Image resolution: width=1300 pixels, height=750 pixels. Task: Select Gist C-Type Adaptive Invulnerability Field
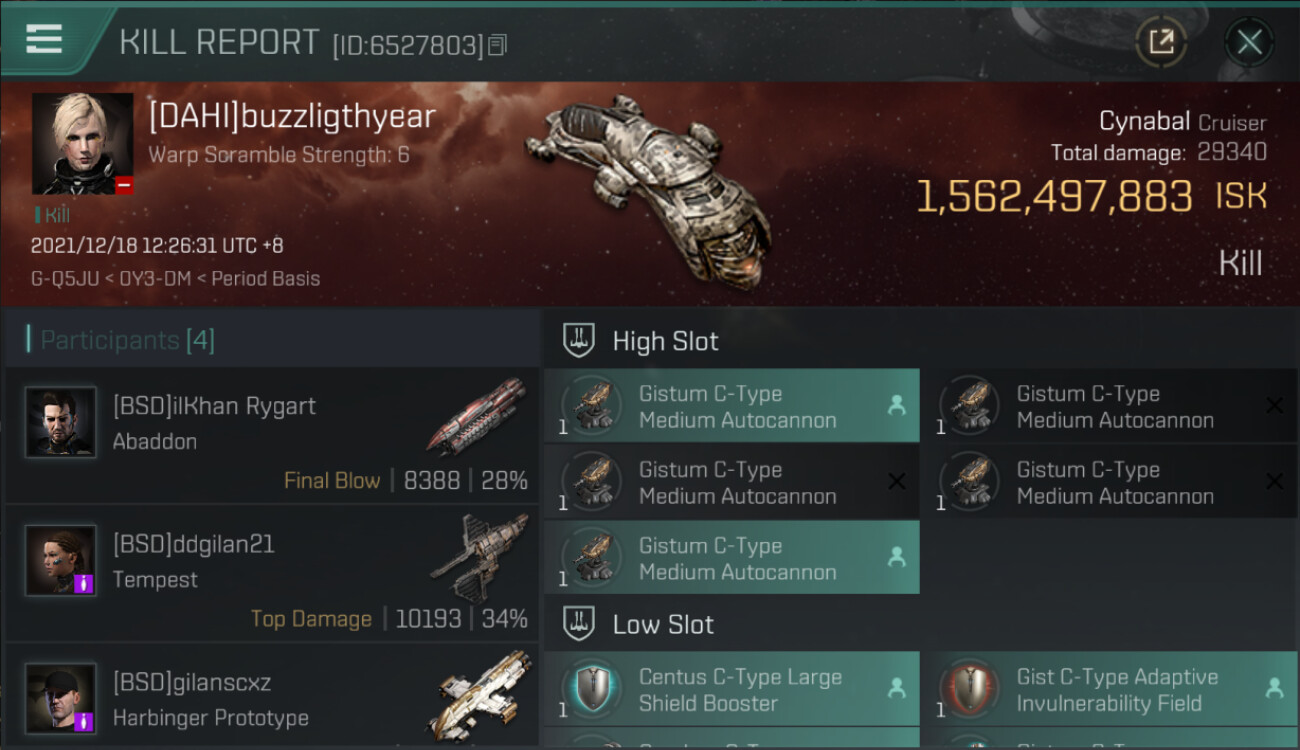pyautogui.click(x=1109, y=690)
